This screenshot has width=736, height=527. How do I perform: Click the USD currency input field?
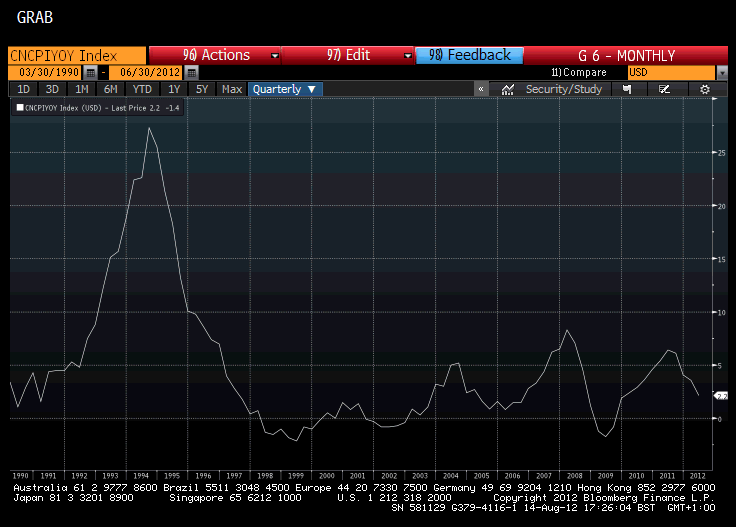672,73
